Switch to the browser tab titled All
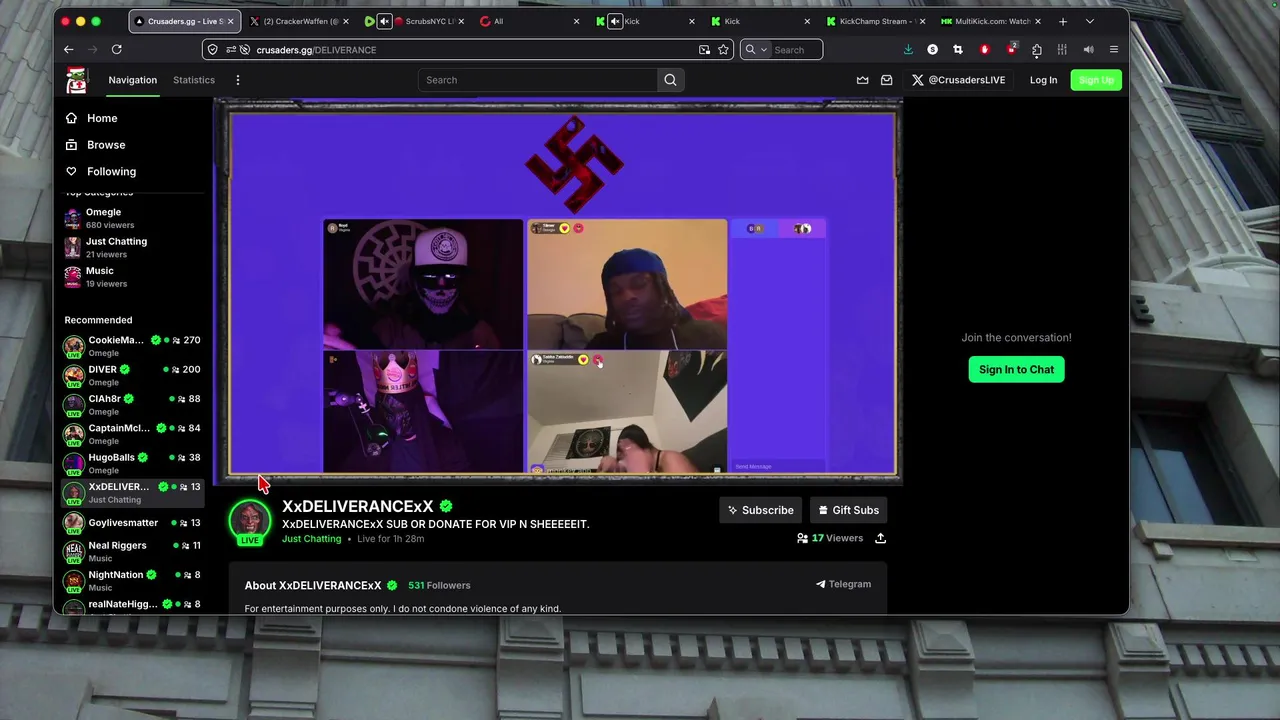 pyautogui.click(x=529, y=21)
